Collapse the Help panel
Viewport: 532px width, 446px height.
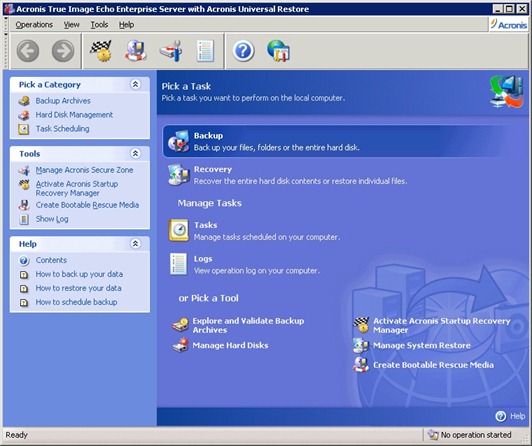pyautogui.click(x=135, y=244)
